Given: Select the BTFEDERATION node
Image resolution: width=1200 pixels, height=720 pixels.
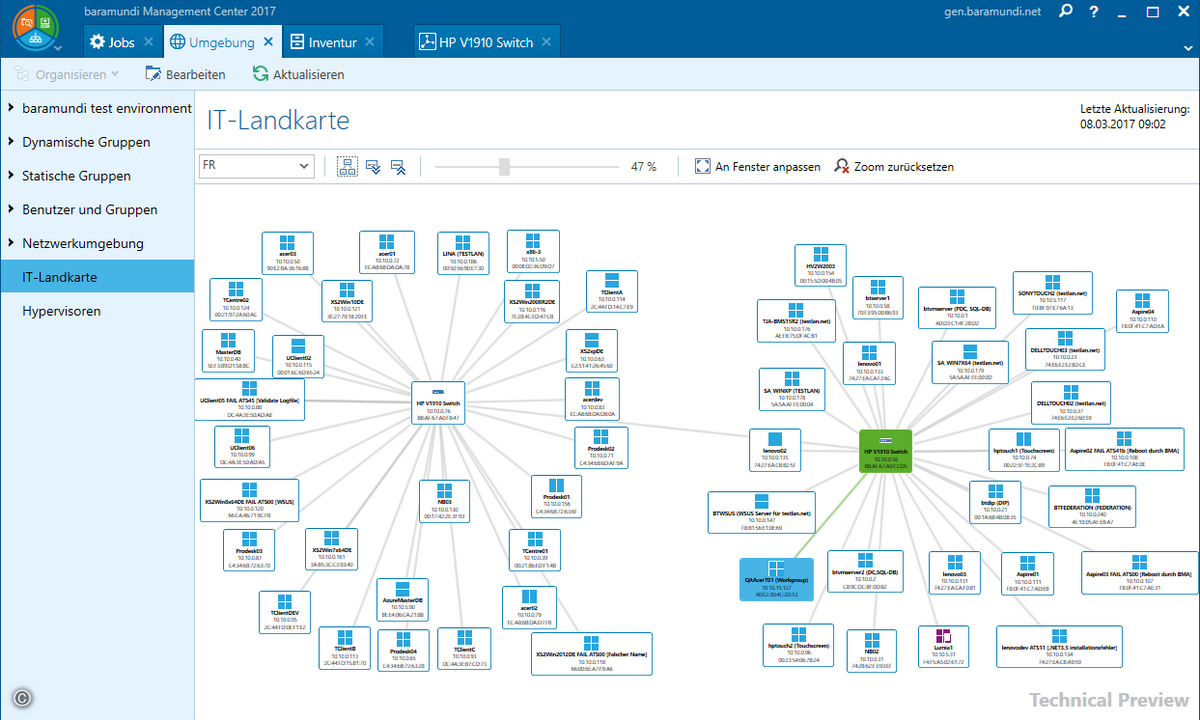Looking at the screenshot, I should coord(1092,506).
